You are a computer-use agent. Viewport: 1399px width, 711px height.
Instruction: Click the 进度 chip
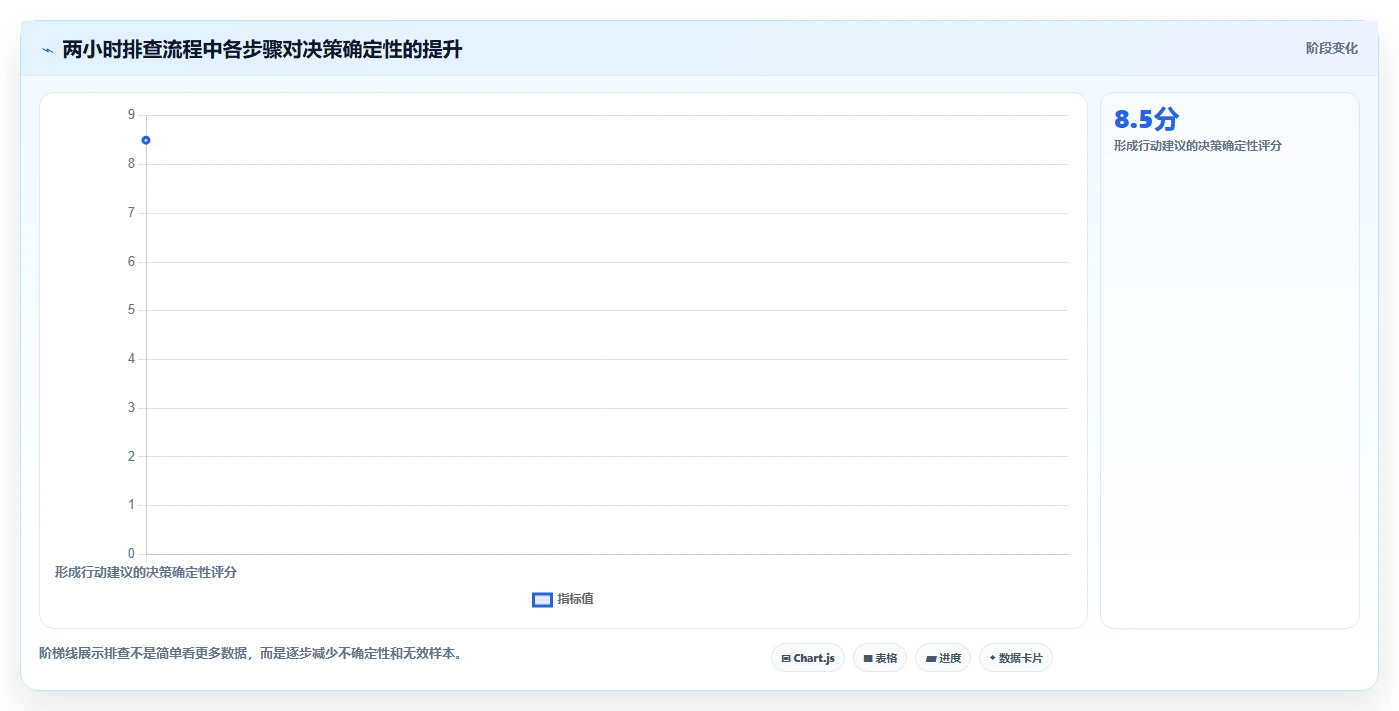[943, 658]
